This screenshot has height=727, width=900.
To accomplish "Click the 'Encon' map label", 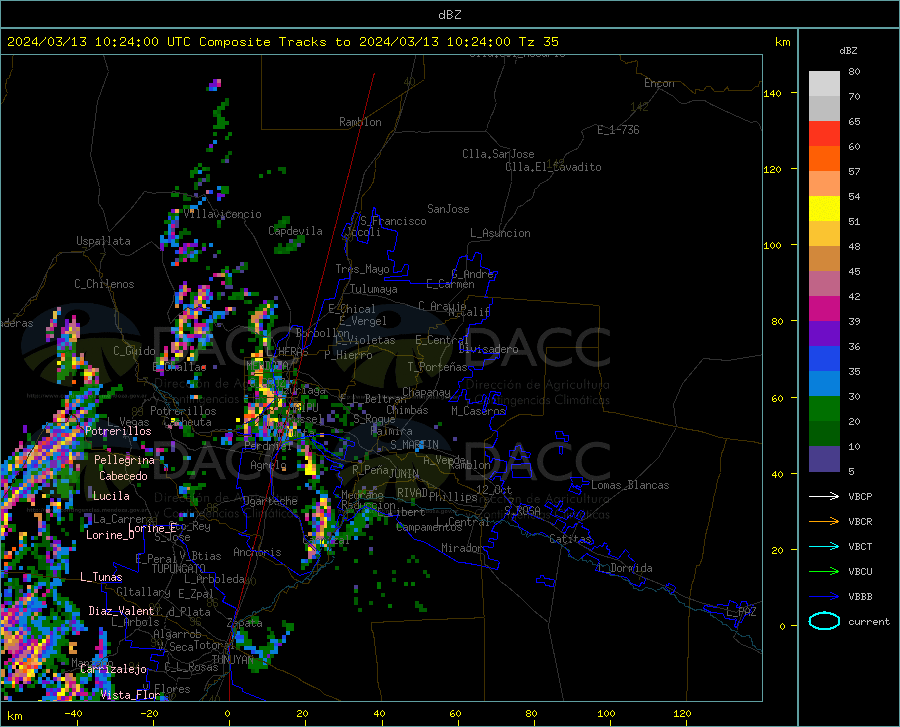I will coord(659,83).
